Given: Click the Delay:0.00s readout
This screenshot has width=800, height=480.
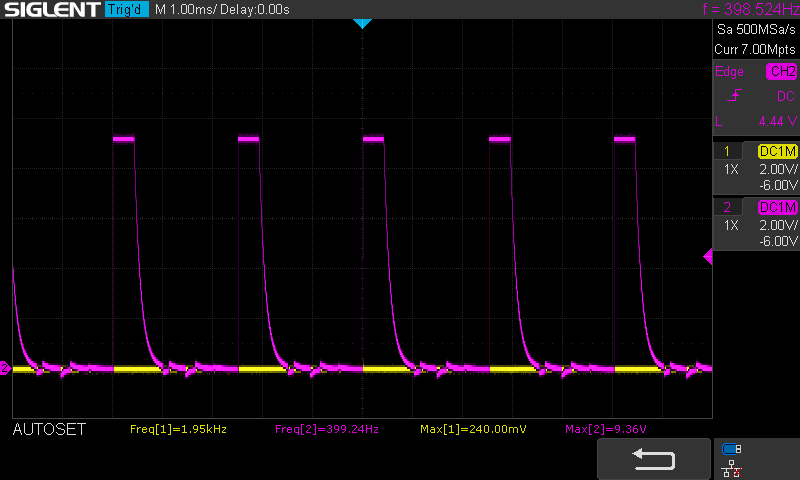Looking at the screenshot, I should click(255, 10).
